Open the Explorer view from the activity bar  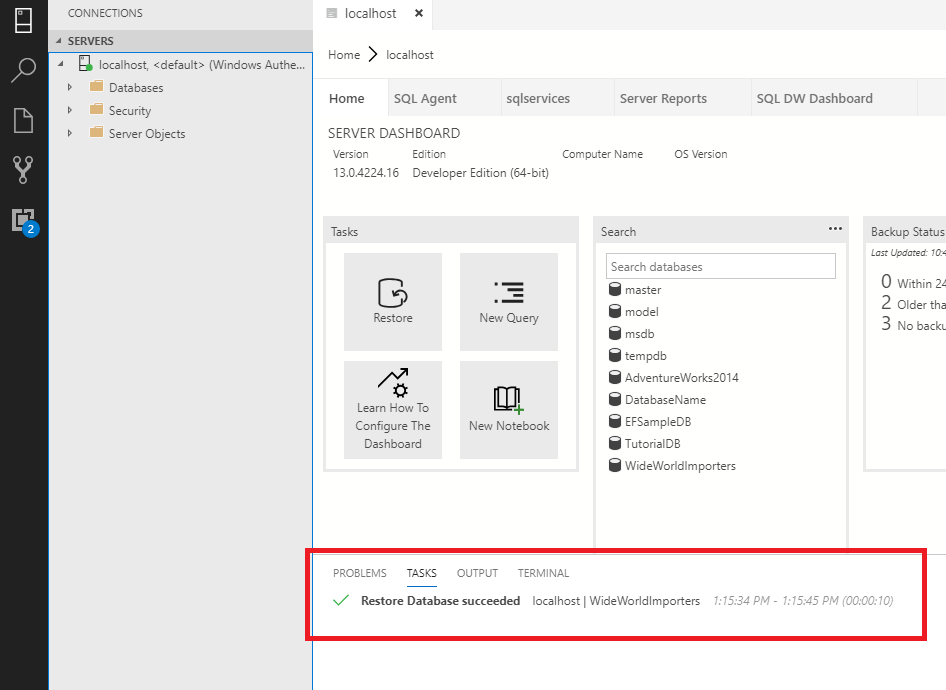click(23, 120)
